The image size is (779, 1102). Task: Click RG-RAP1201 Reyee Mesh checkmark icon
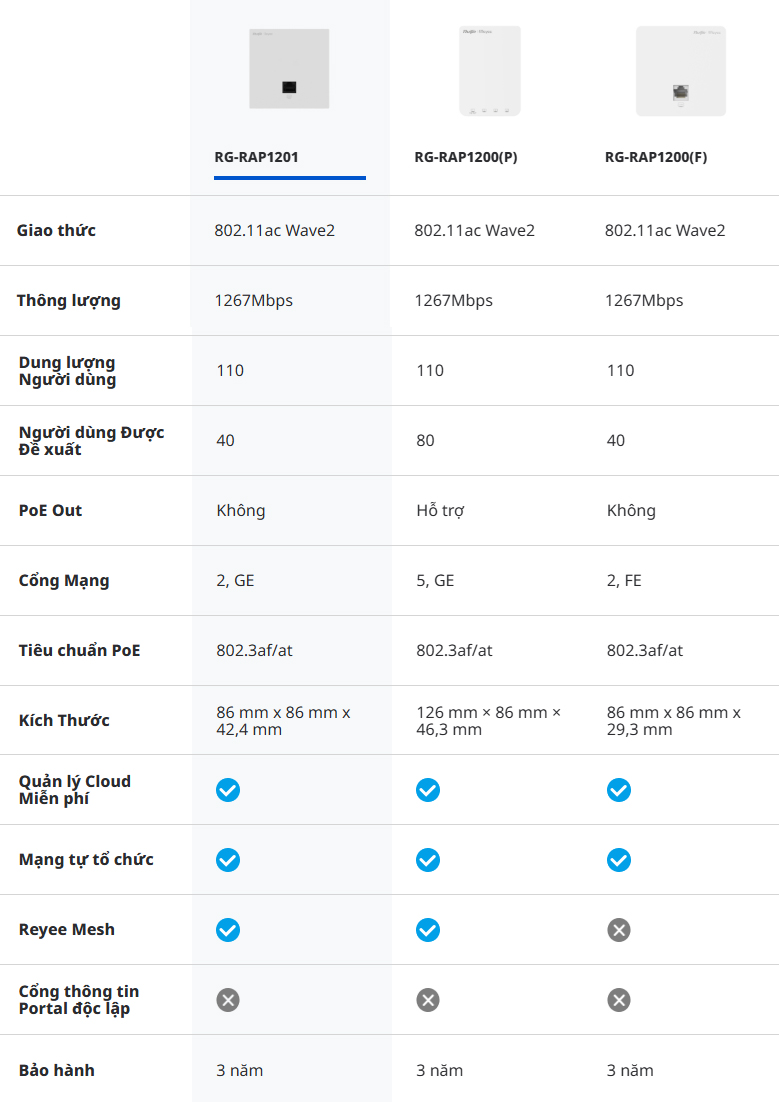click(x=228, y=930)
